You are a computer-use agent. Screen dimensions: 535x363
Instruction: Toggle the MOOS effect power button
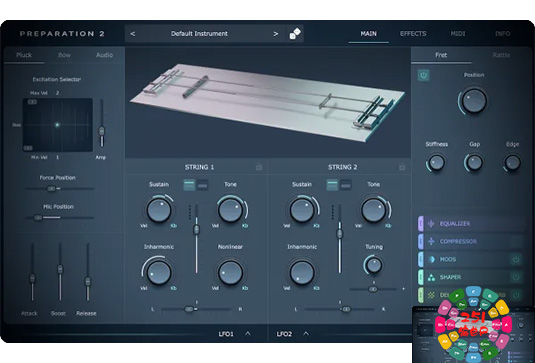[516, 259]
